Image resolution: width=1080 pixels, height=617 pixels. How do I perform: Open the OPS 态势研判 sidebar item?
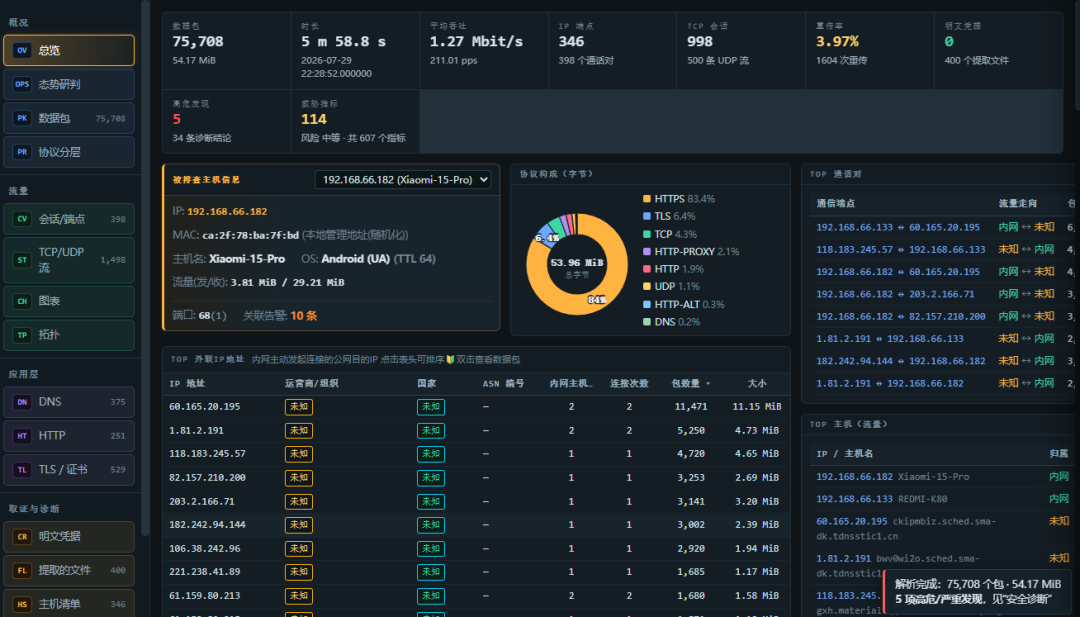pyautogui.click(x=69, y=84)
